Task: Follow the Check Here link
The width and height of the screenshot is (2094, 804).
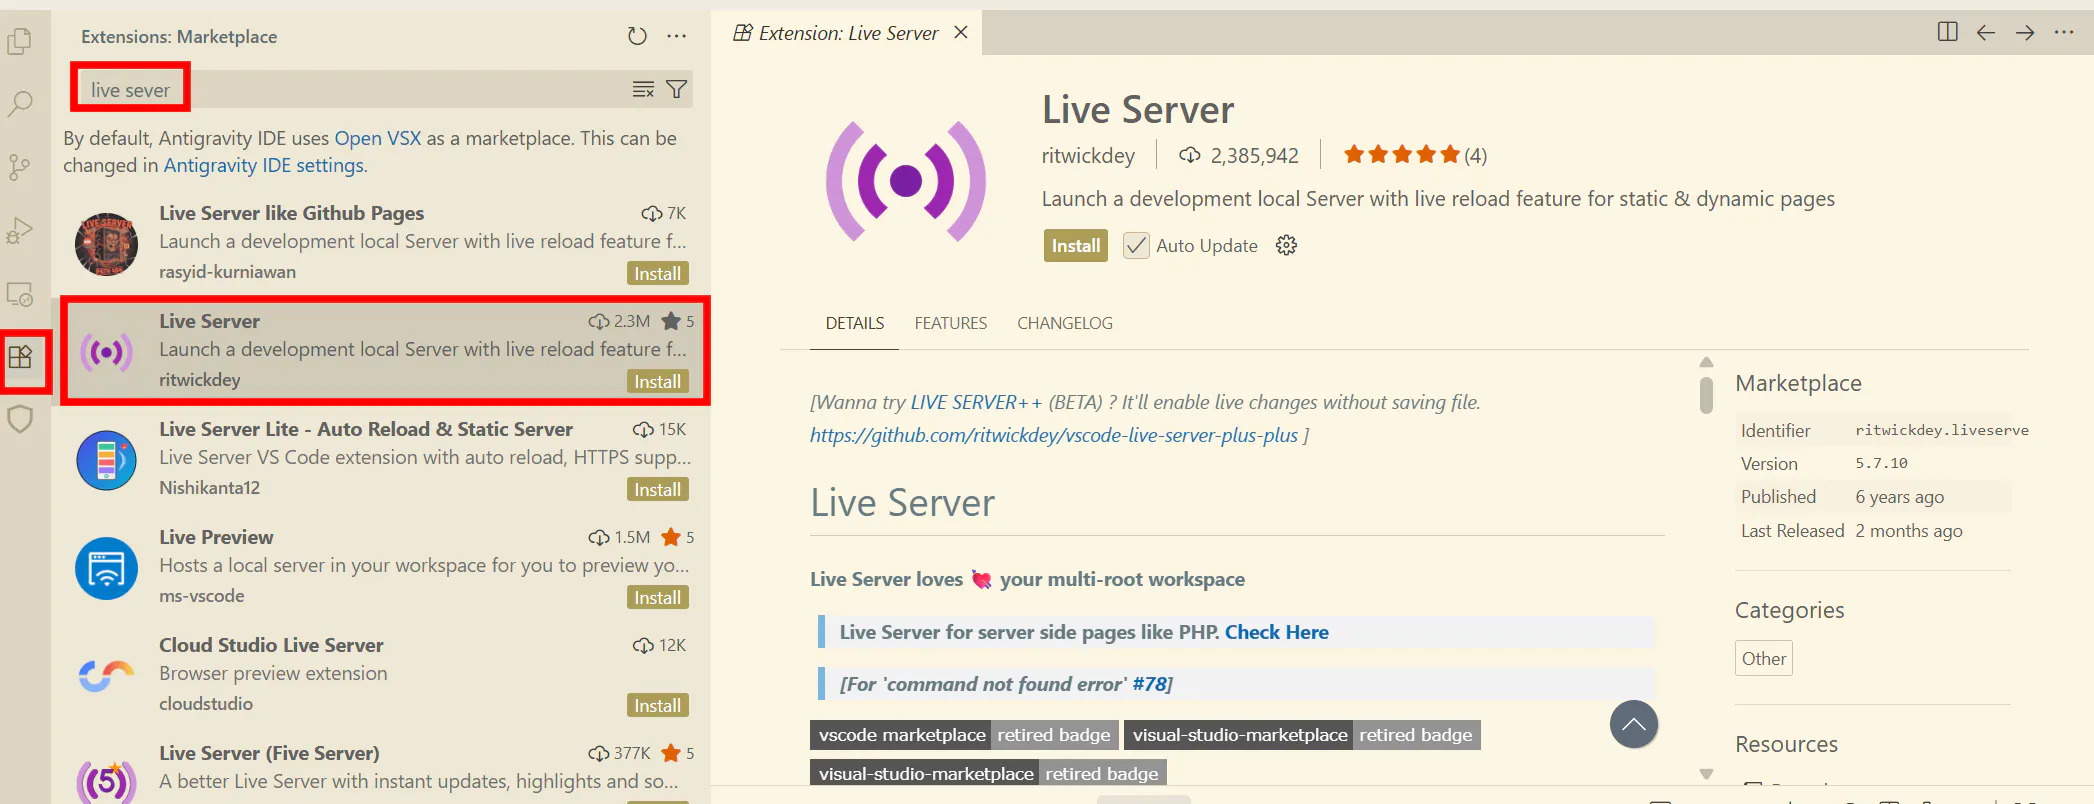Action: point(1277,632)
